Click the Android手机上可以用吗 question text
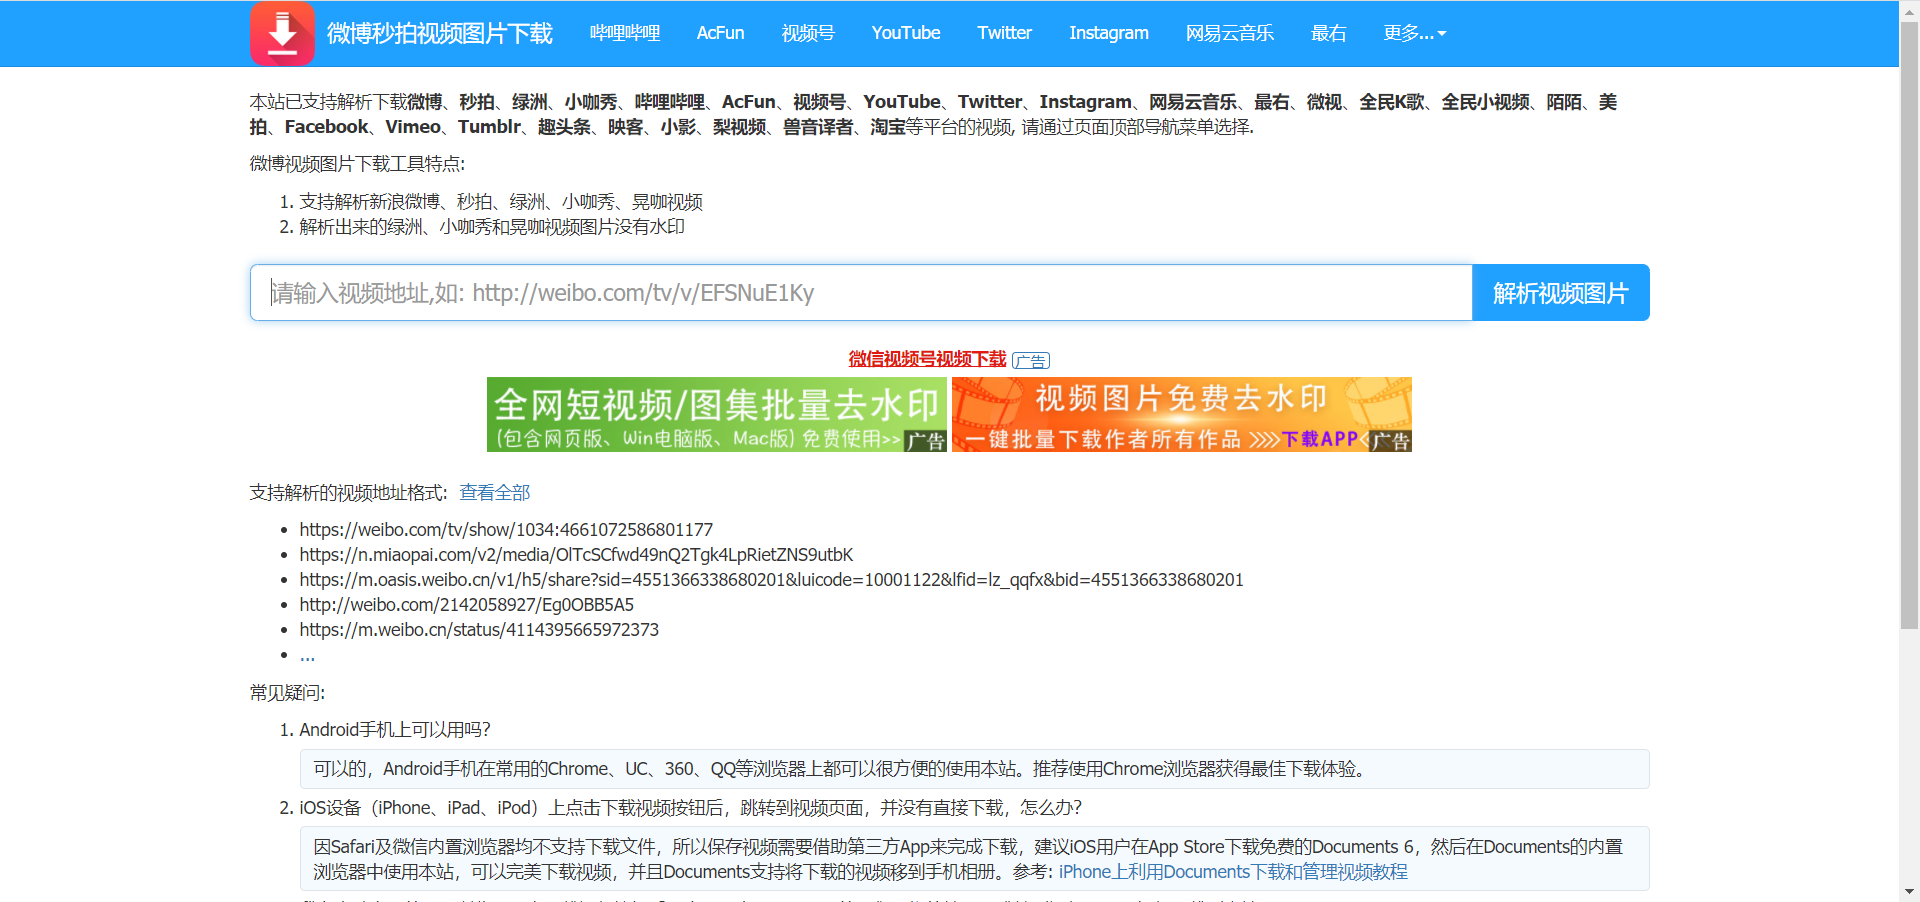Viewport: 1920px width, 902px height. tap(395, 730)
